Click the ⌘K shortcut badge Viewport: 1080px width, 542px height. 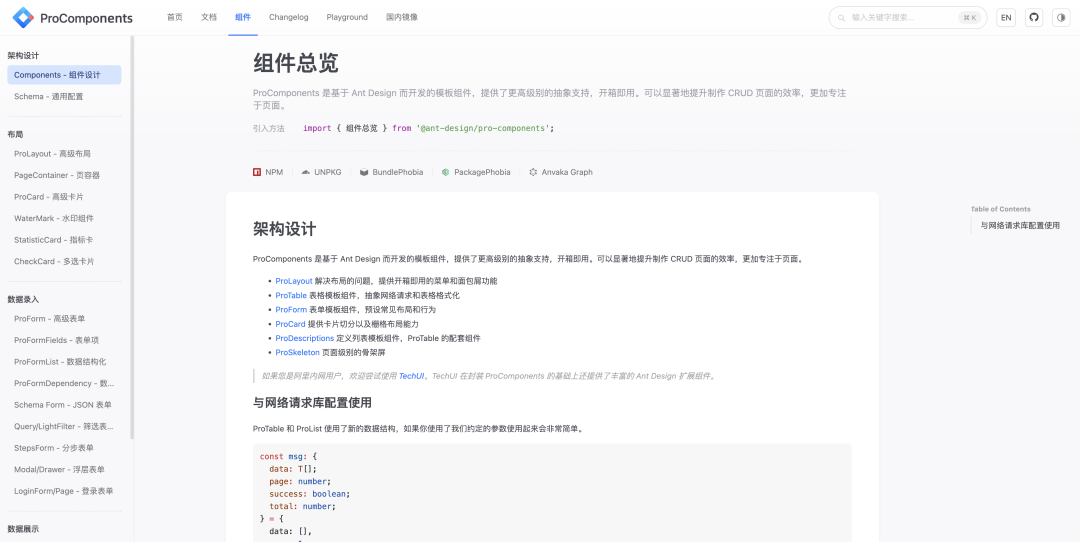(x=970, y=18)
